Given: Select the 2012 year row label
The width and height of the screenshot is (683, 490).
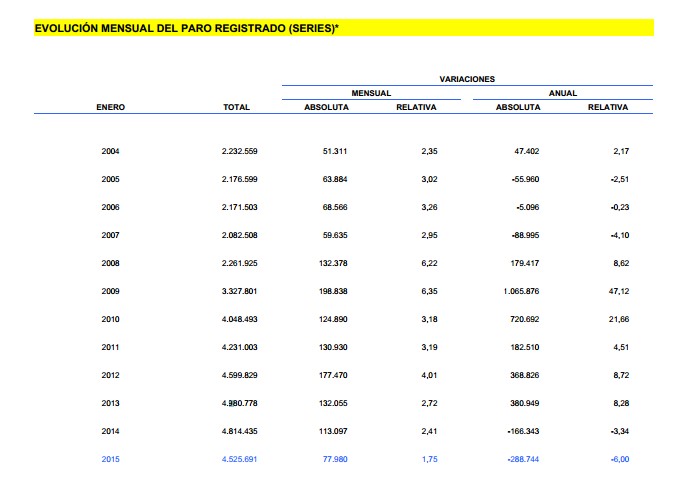Looking at the screenshot, I should click(x=110, y=376).
